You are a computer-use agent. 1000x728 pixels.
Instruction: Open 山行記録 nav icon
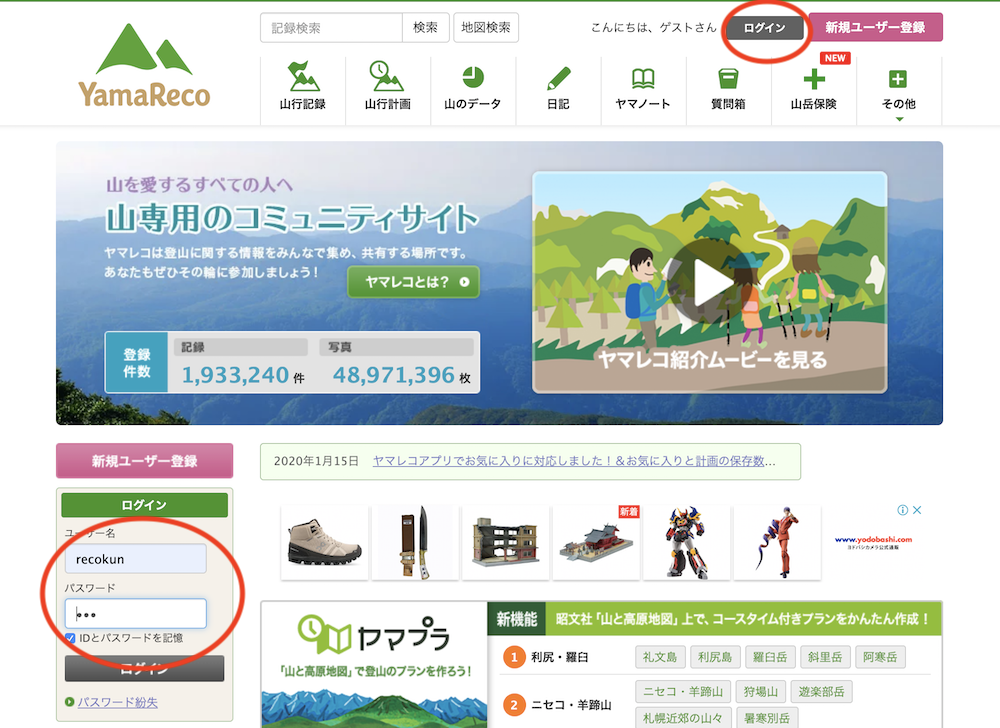point(303,86)
